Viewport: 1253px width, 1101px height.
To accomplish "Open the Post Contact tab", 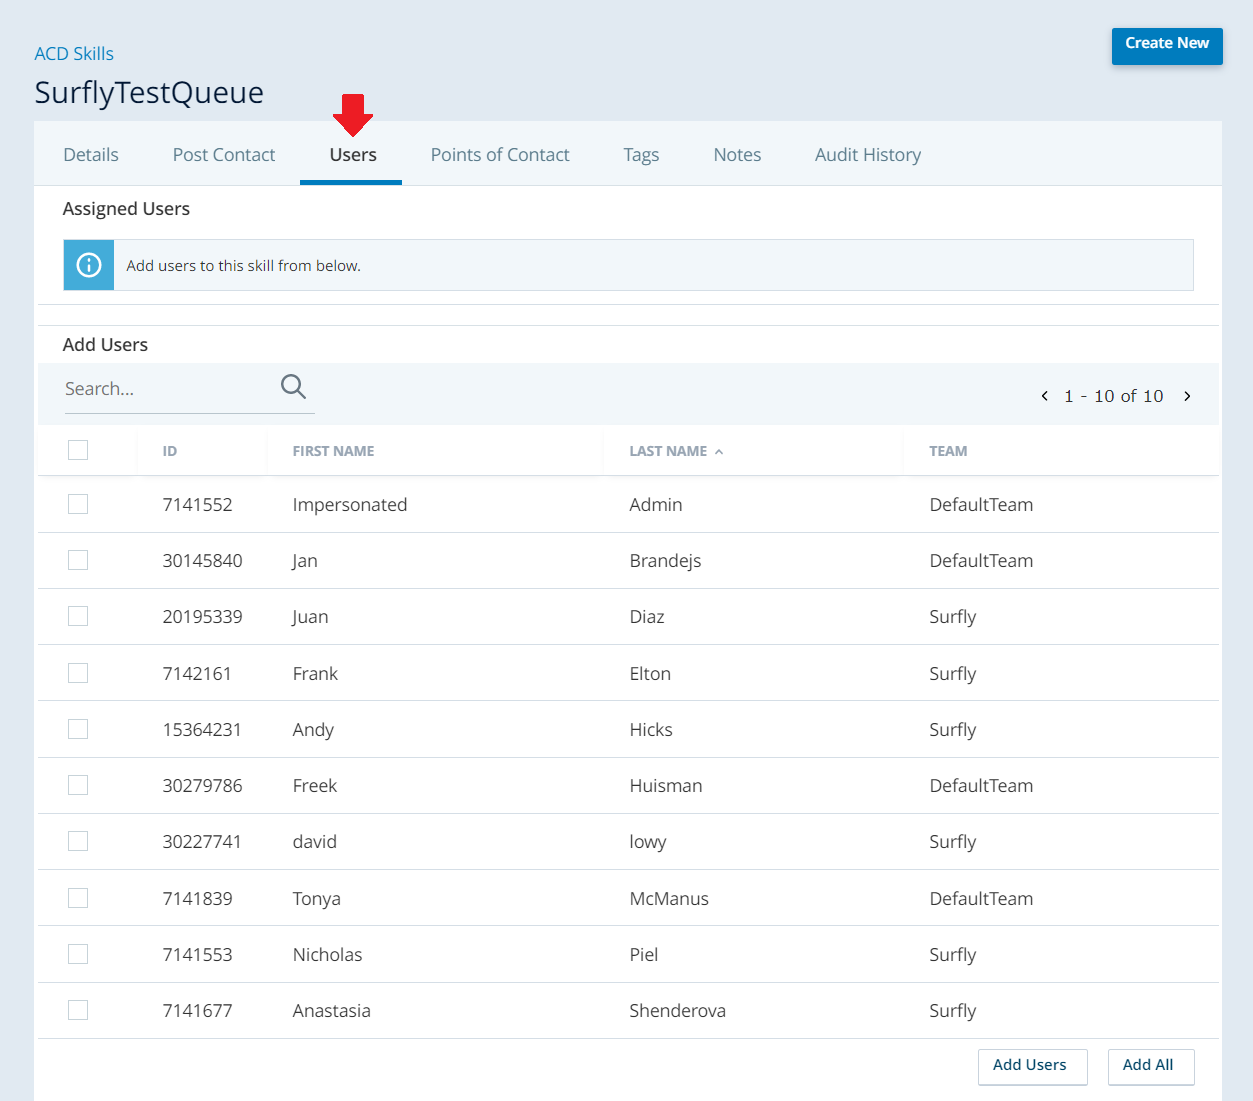I will 224,155.
